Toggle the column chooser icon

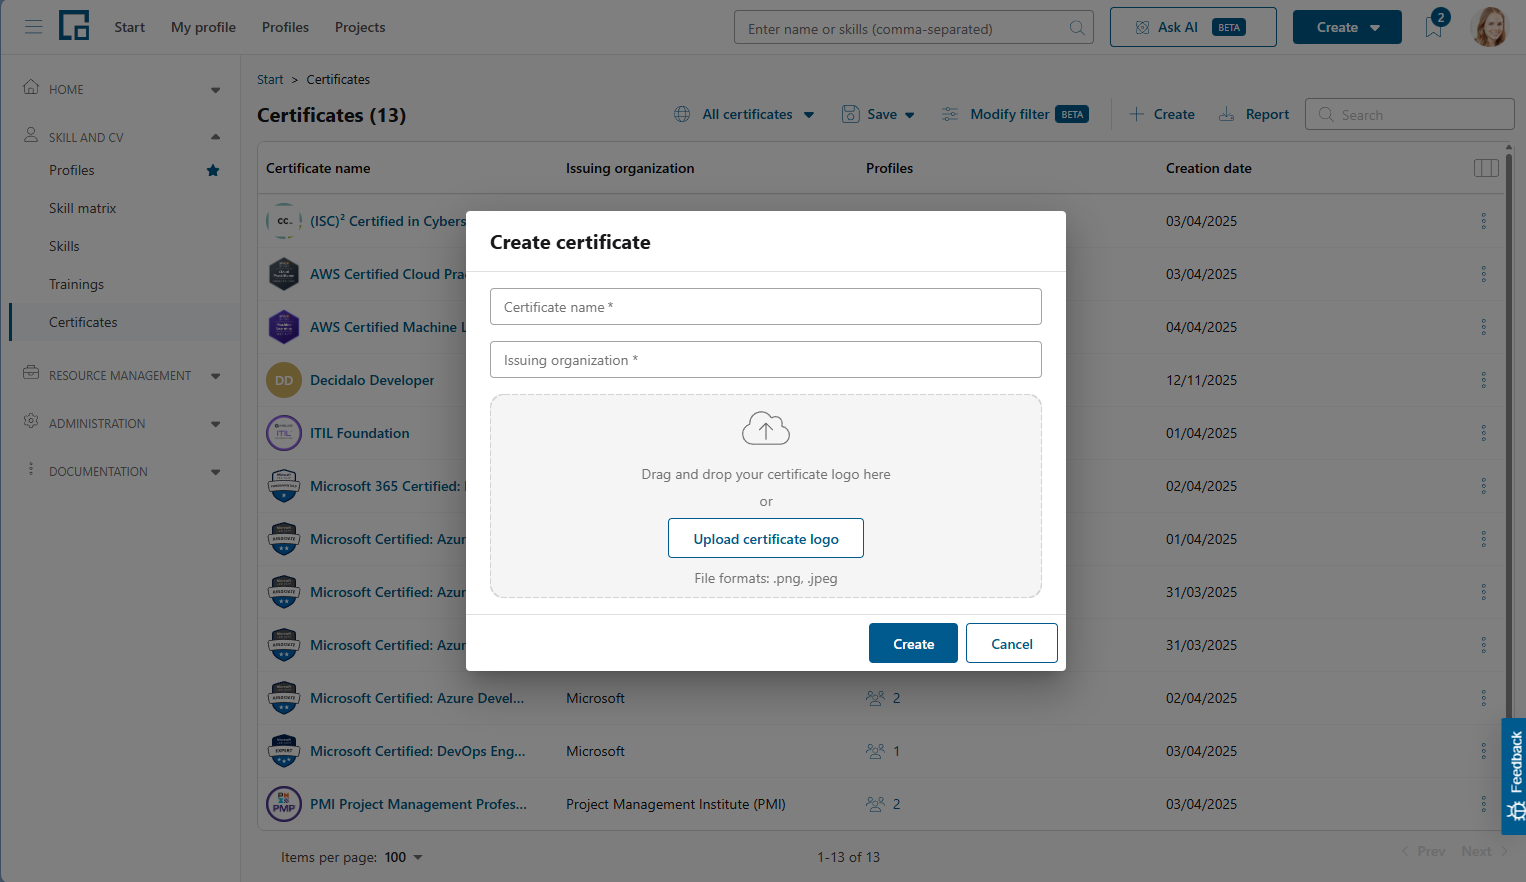(1486, 168)
